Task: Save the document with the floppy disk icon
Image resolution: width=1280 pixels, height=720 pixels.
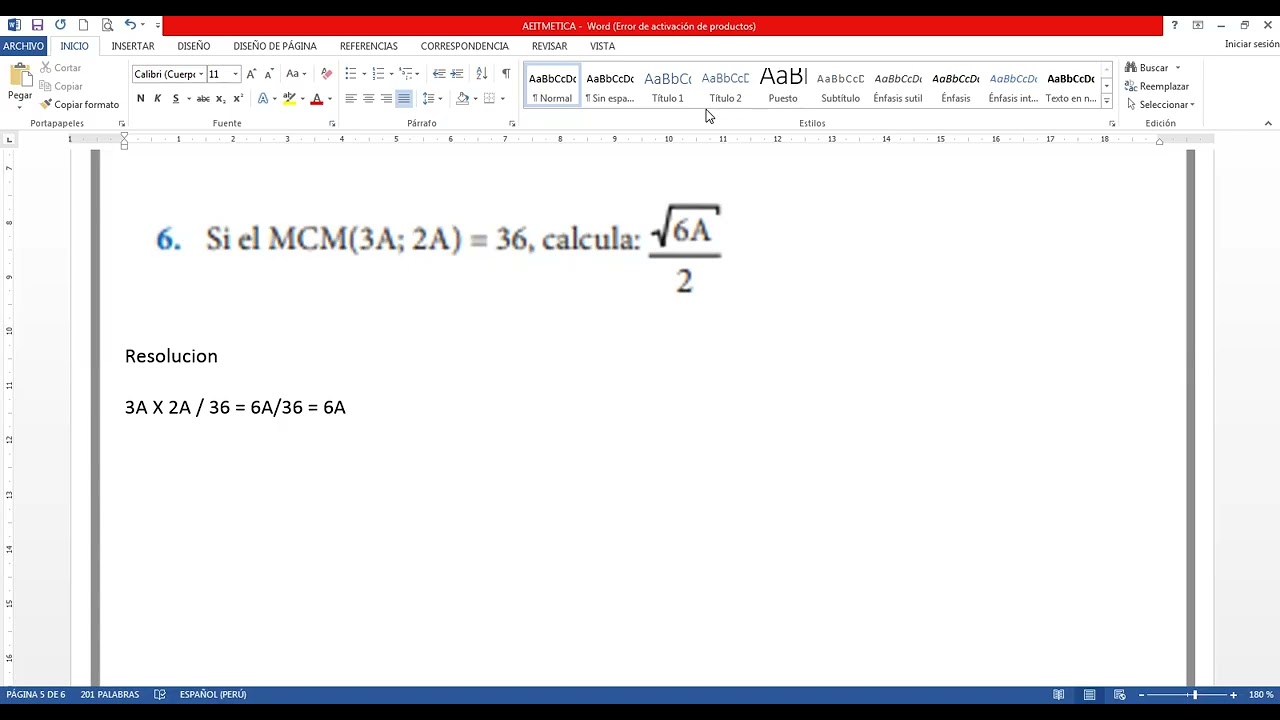Action: pyautogui.click(x=37, y=25)
